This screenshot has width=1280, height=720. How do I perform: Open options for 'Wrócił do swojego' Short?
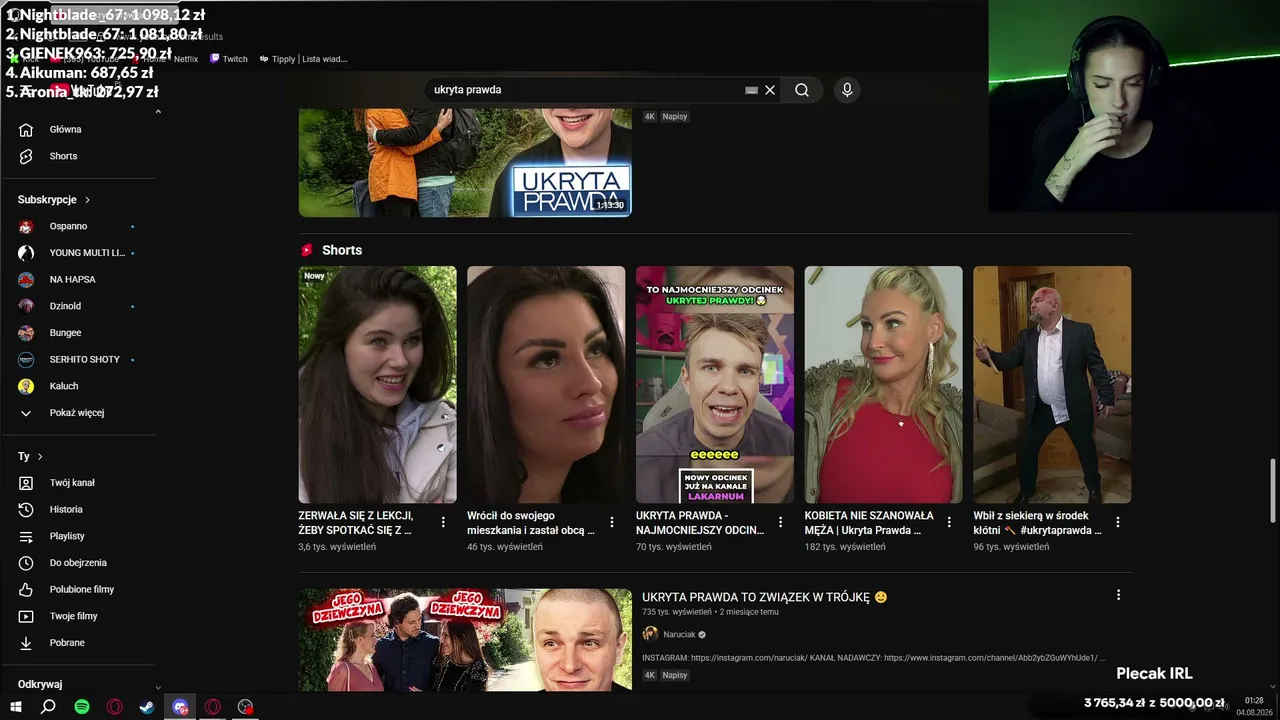click(612, 522)
